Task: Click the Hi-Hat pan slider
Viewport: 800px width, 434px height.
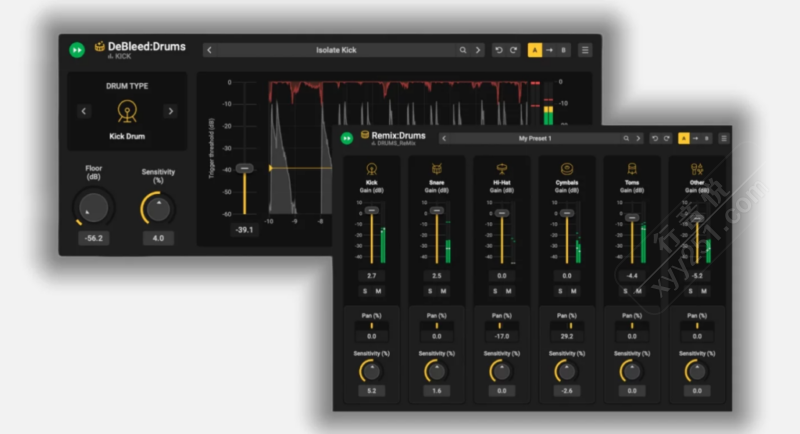Action: pos(502,325)
